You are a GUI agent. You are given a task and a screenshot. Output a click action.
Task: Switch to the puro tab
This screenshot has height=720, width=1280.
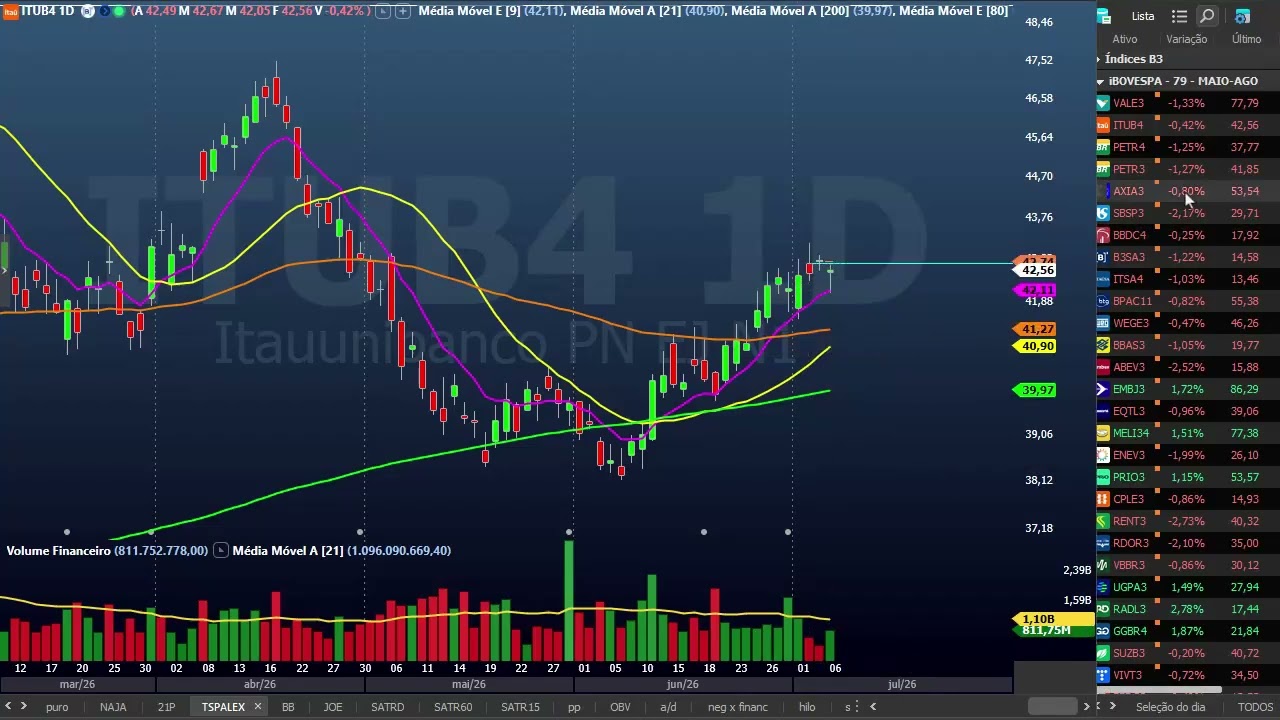pyautogui.click(x=57, y=707)
